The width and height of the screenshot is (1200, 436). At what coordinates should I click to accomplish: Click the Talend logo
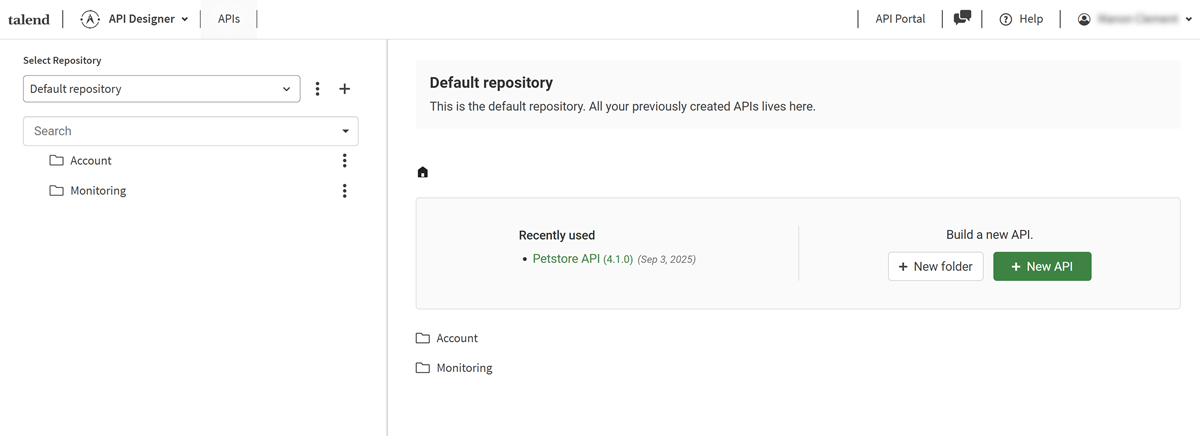click(x=28, y=19)
